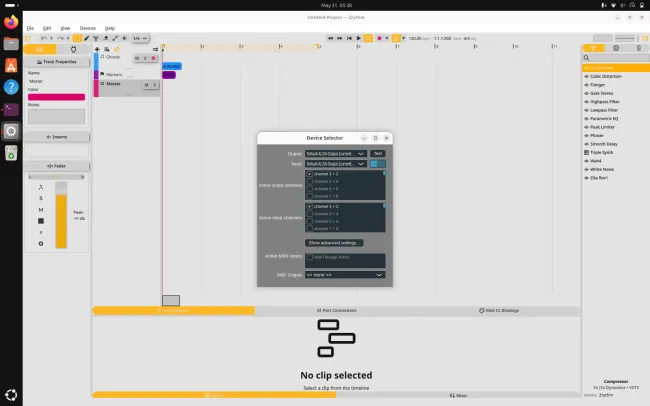
Task: Open the orange track inspector tab
Action: click(40, 49)
